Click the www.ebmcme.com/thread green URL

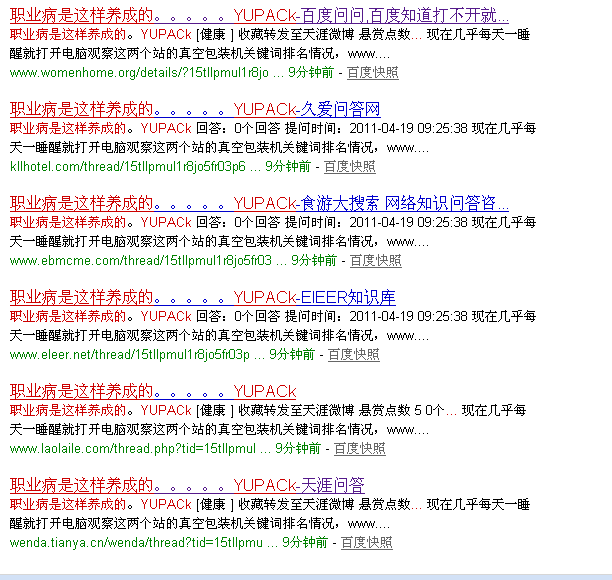tap(141, 261)
